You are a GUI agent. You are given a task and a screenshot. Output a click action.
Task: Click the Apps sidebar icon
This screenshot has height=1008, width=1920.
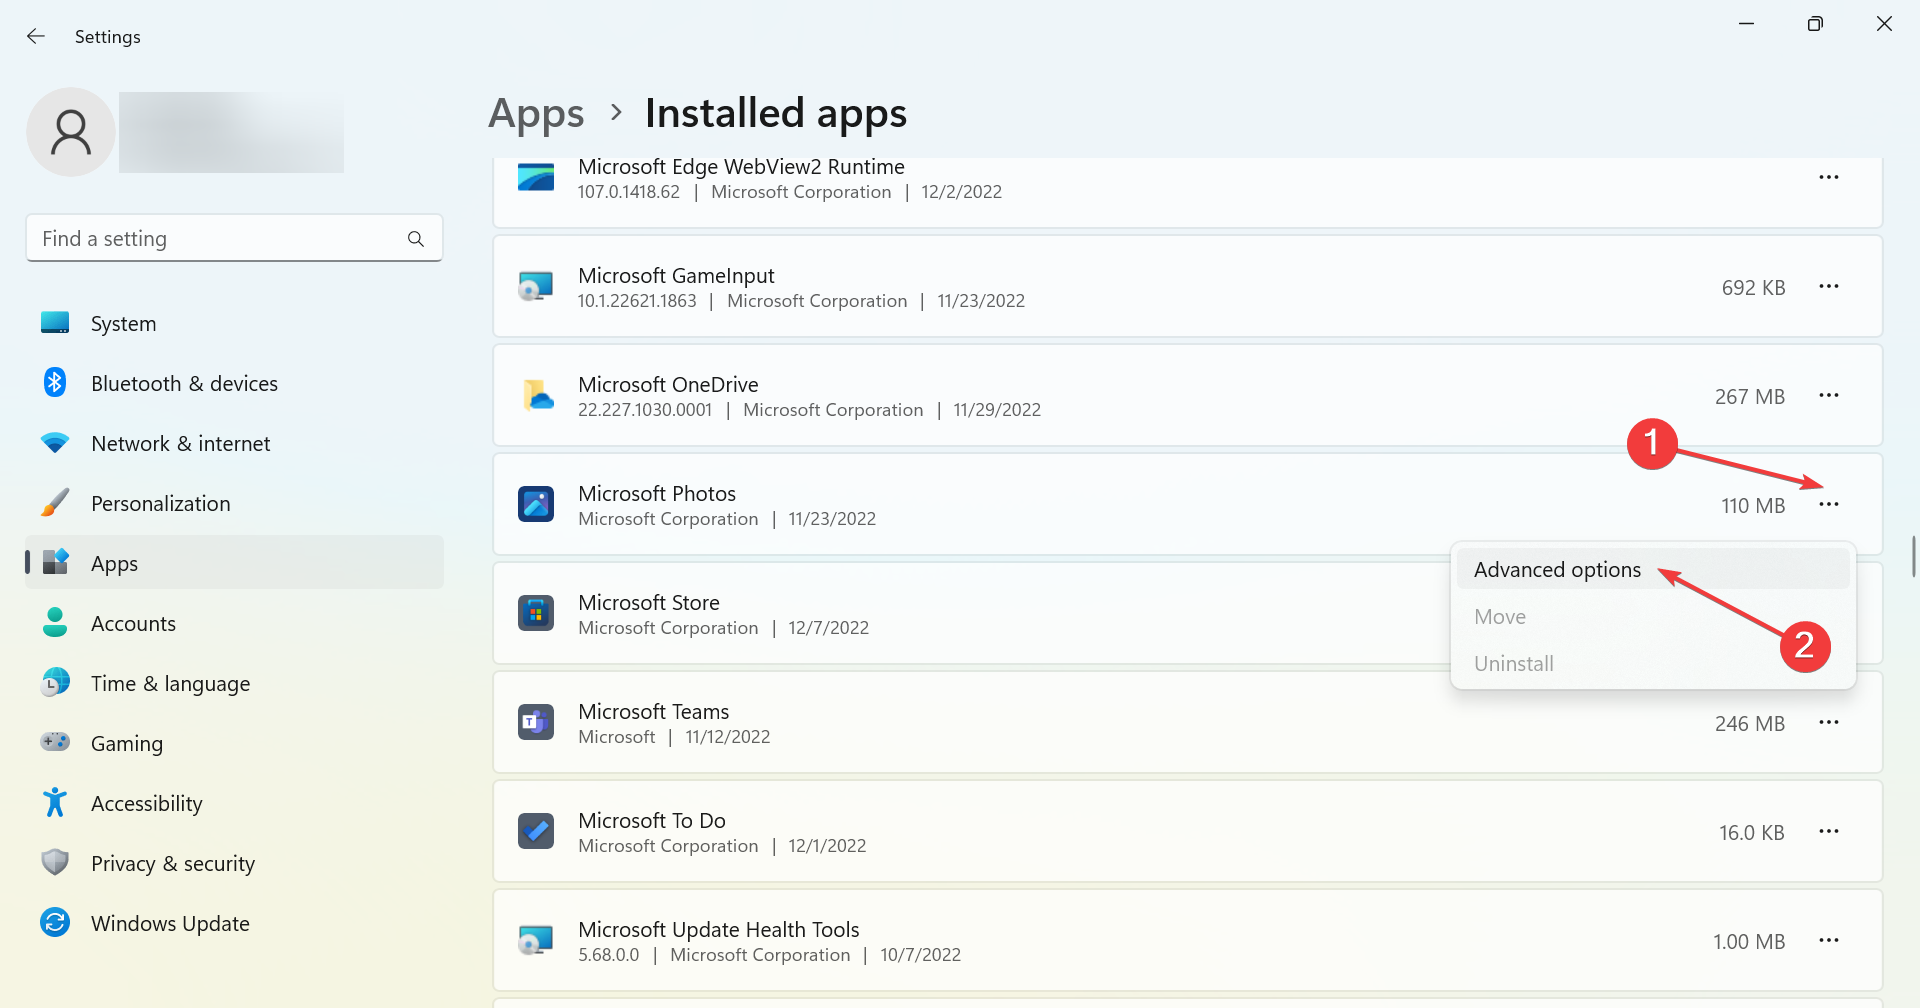click(55, 562)
